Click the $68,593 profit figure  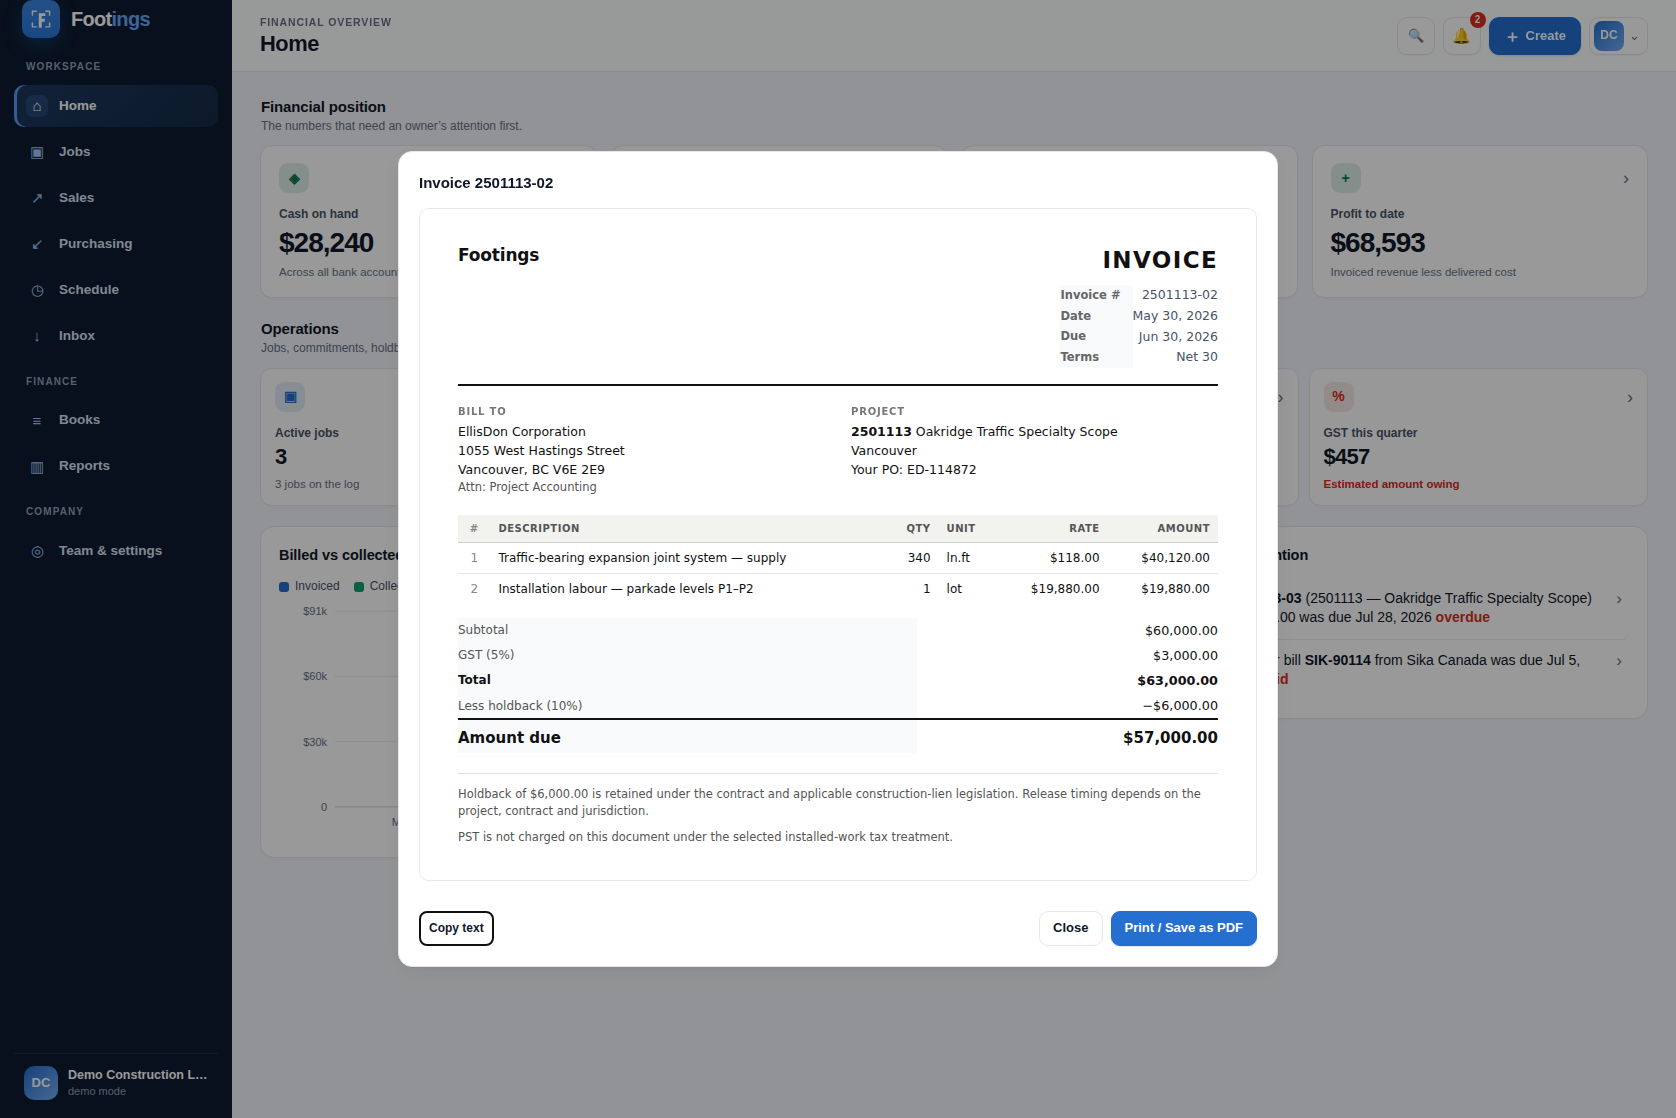point(1377,243)
